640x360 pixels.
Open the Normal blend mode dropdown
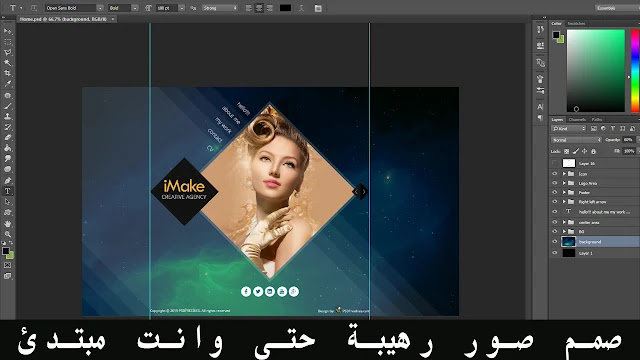[576, 140]
